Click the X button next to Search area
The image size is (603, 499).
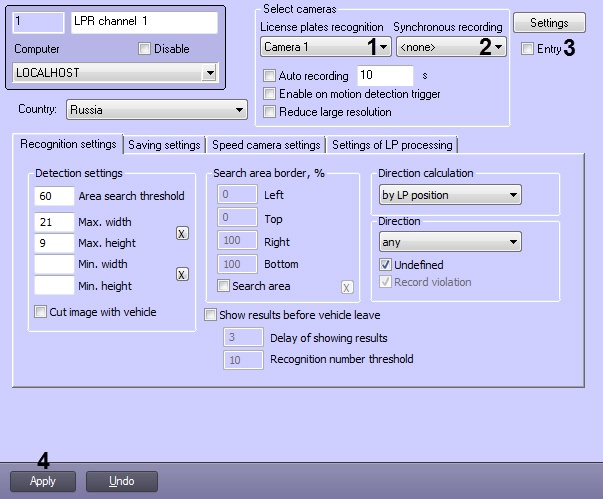click(x=348, y=287)
